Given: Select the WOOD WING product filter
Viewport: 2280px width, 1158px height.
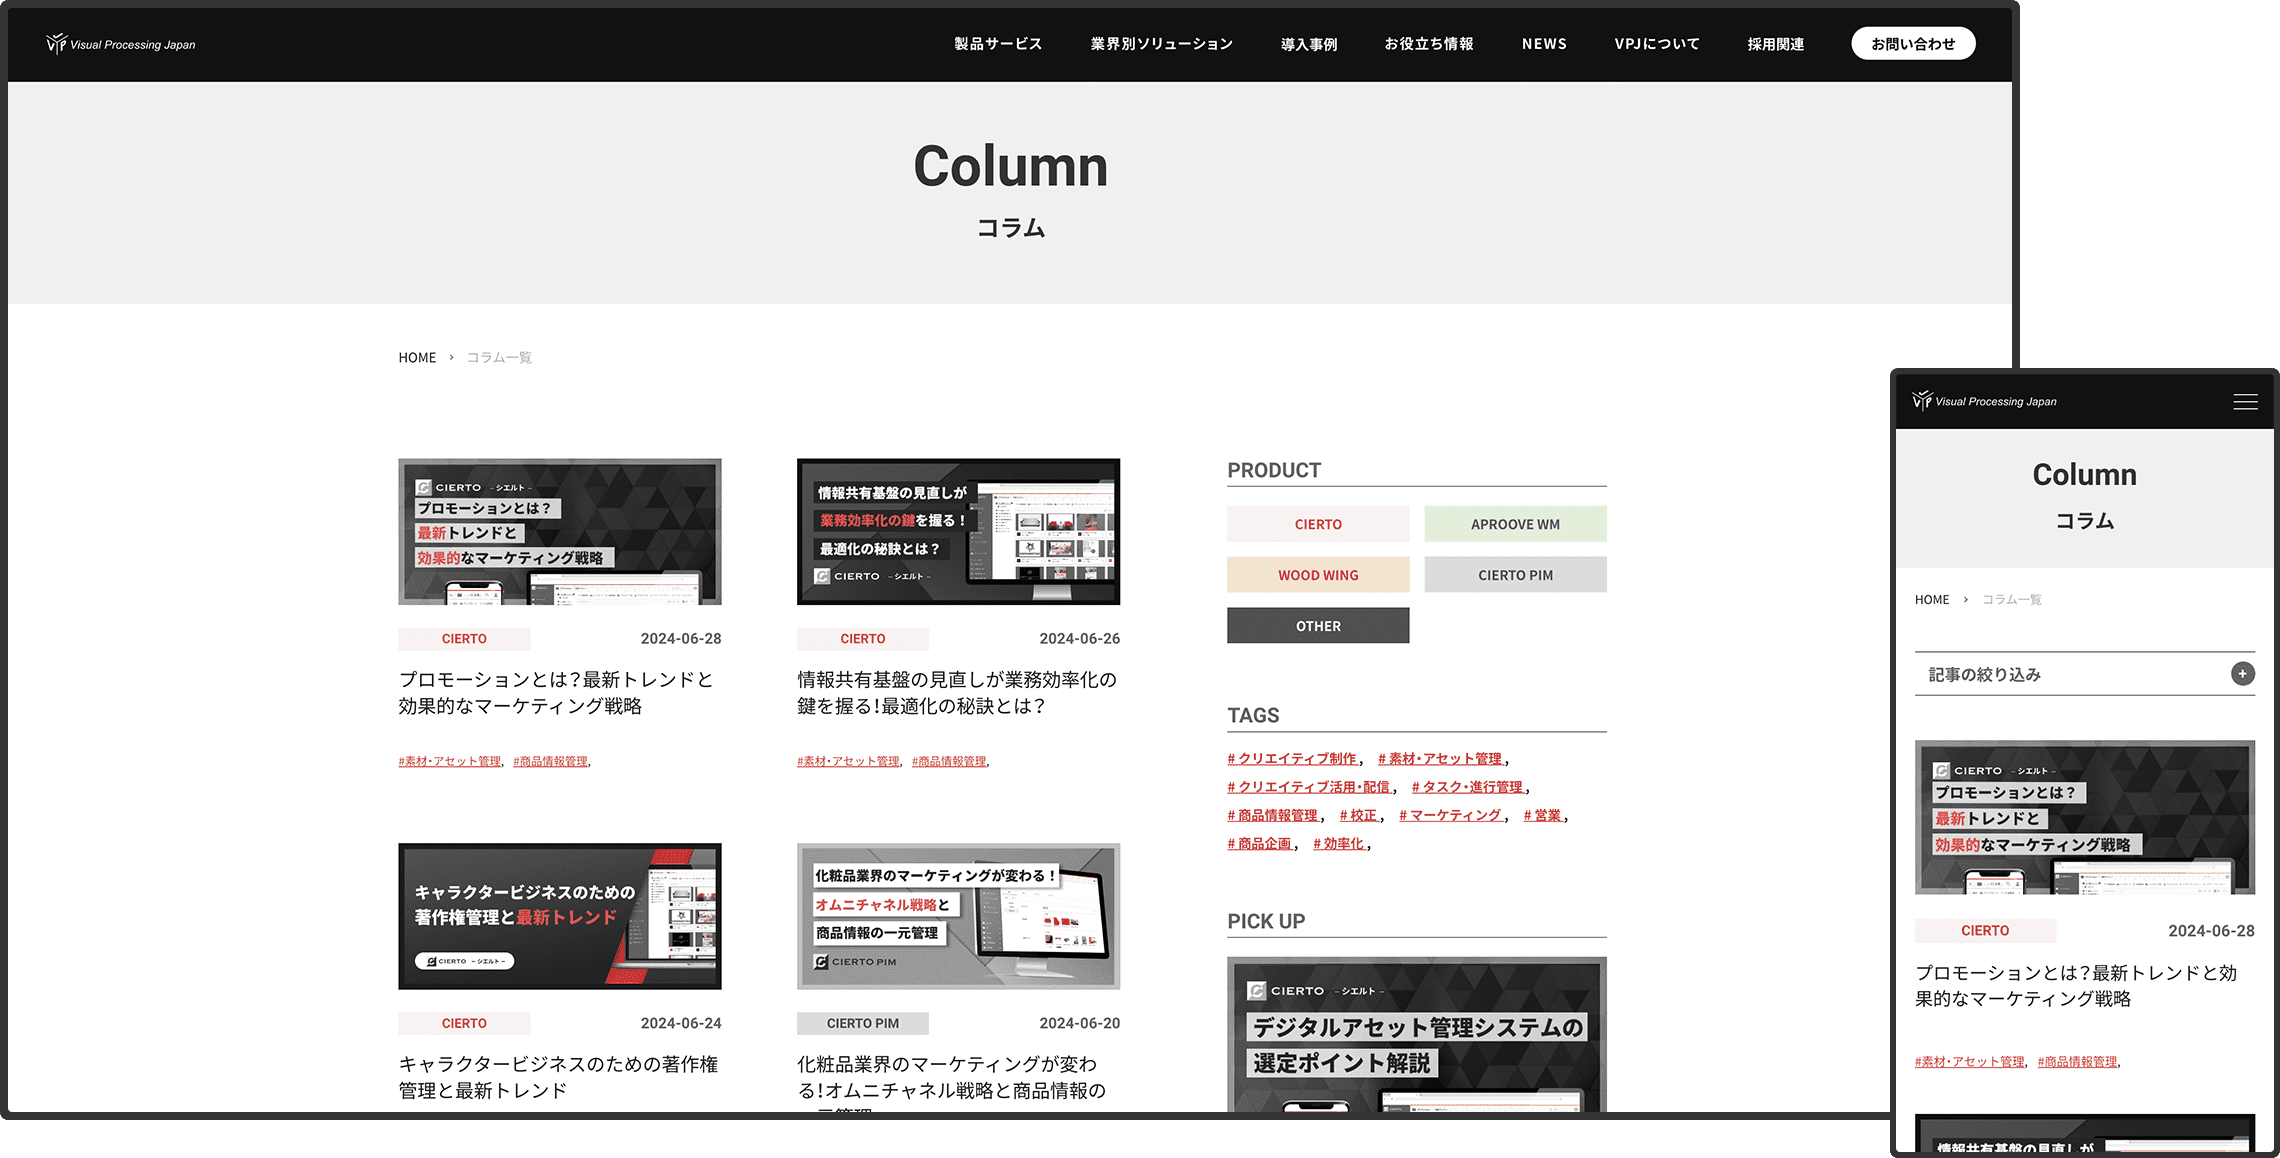Looking at the screenshot, I should (1318, 575).
